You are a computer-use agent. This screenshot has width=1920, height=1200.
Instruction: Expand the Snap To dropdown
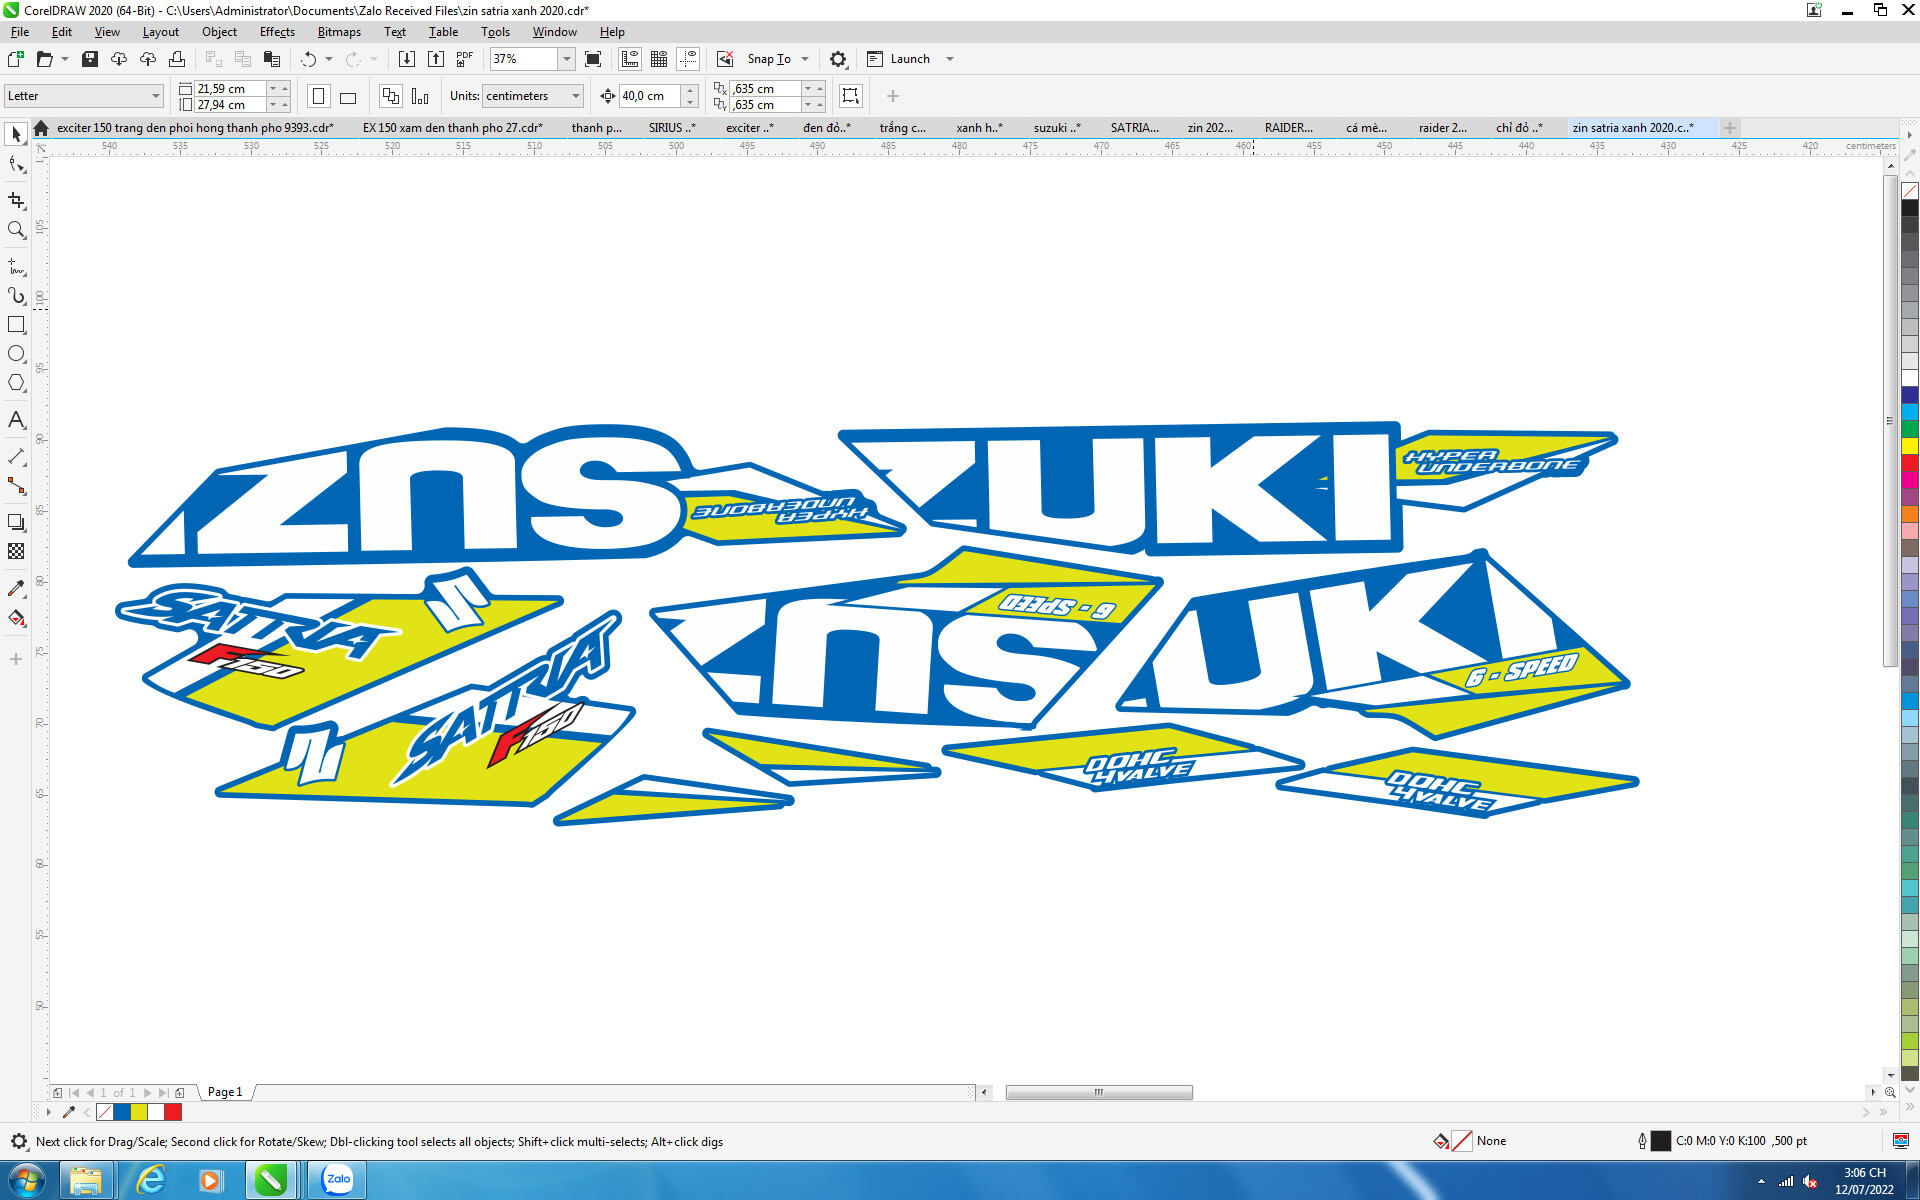coord(805,59)
